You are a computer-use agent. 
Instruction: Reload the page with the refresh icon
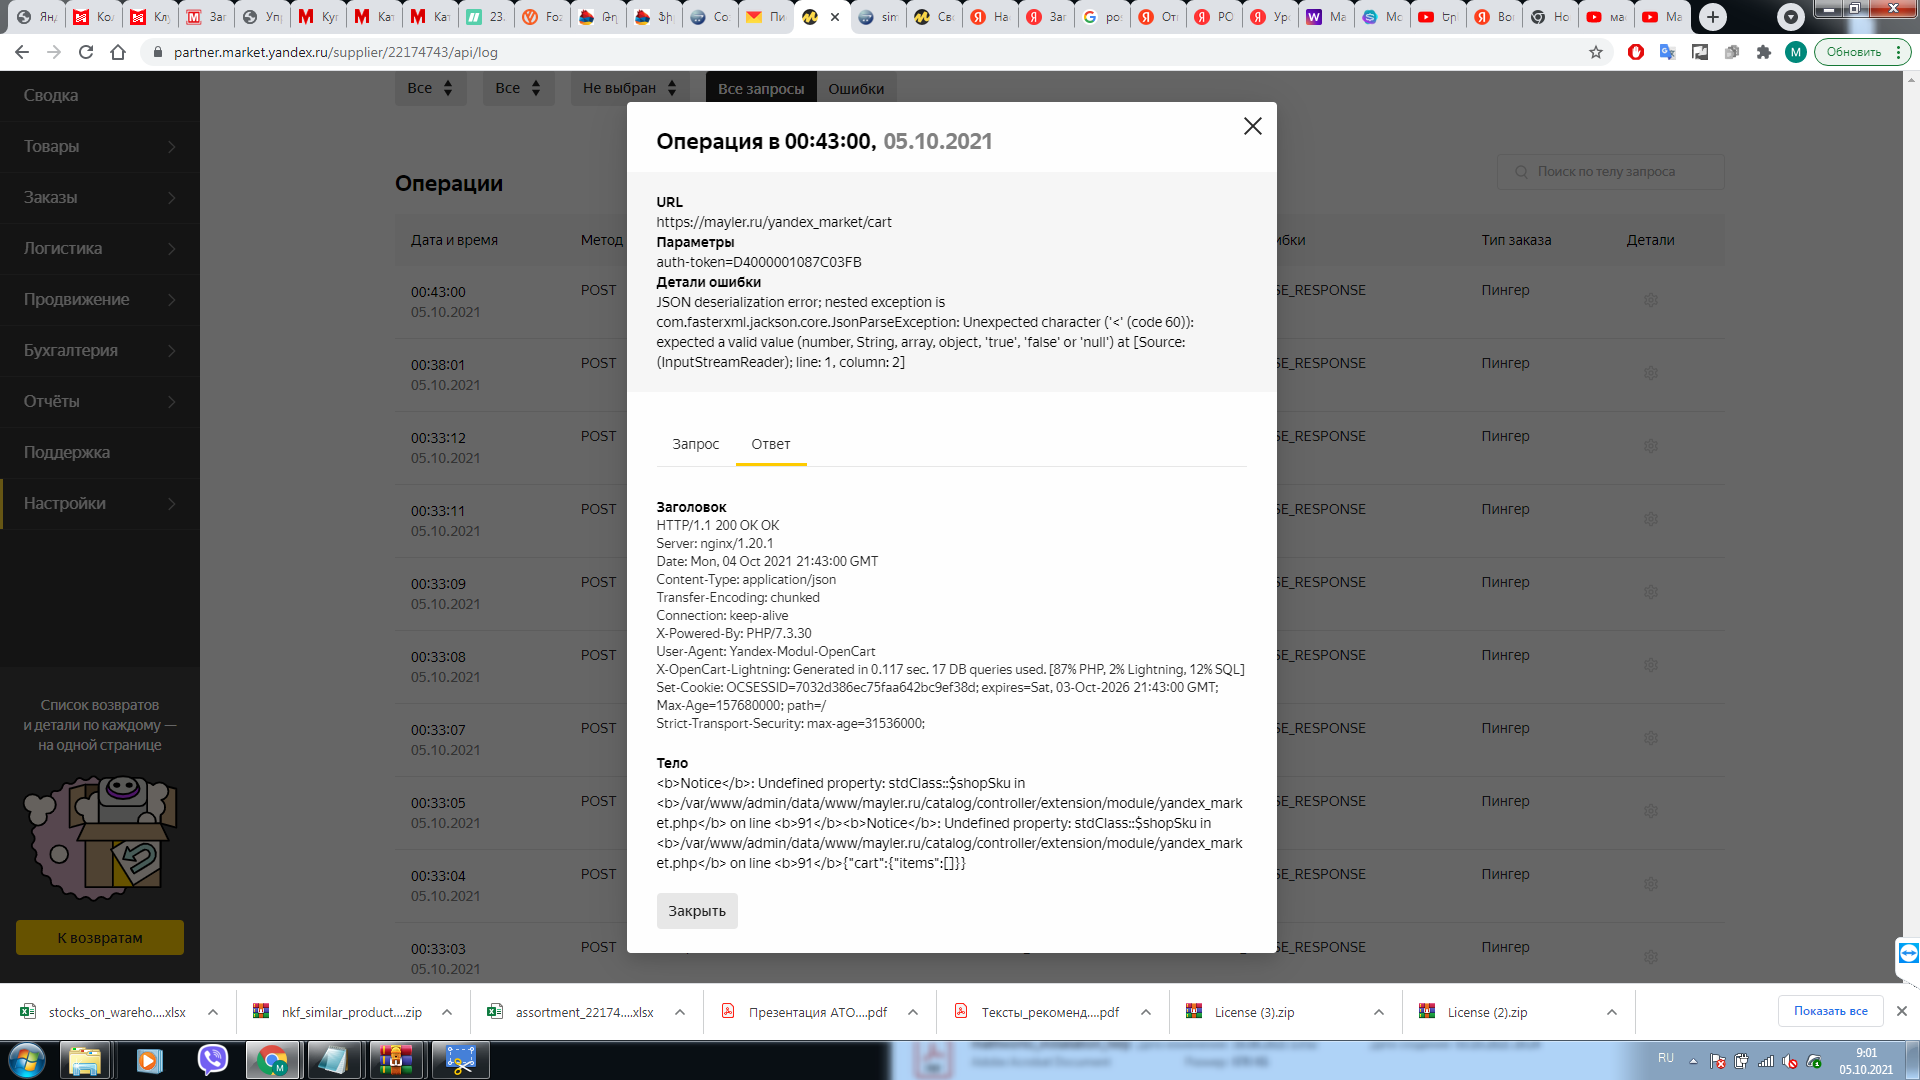click(x=86, y=52)
